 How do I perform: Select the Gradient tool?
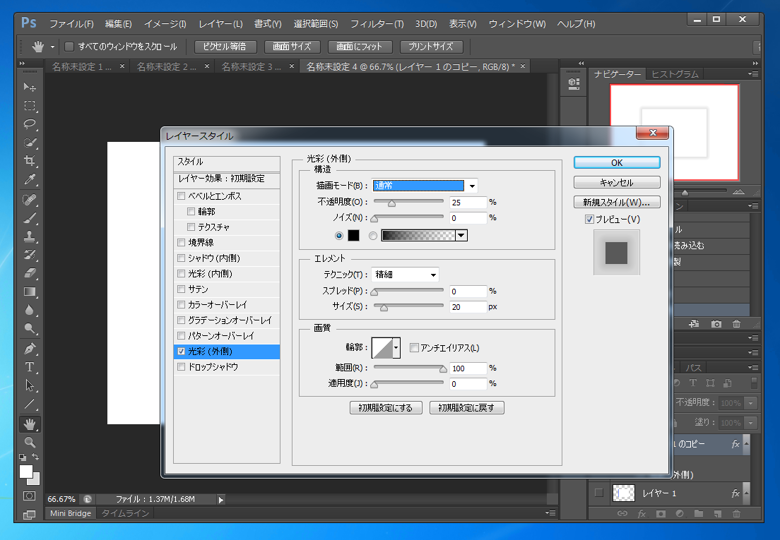click(x=30, y=292)
